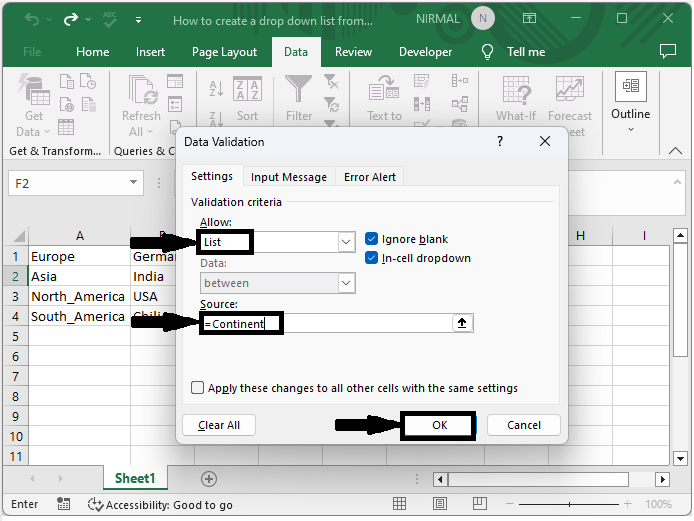Click the Cancel button
Screen dimensions: 694x521
click(524, 425)
